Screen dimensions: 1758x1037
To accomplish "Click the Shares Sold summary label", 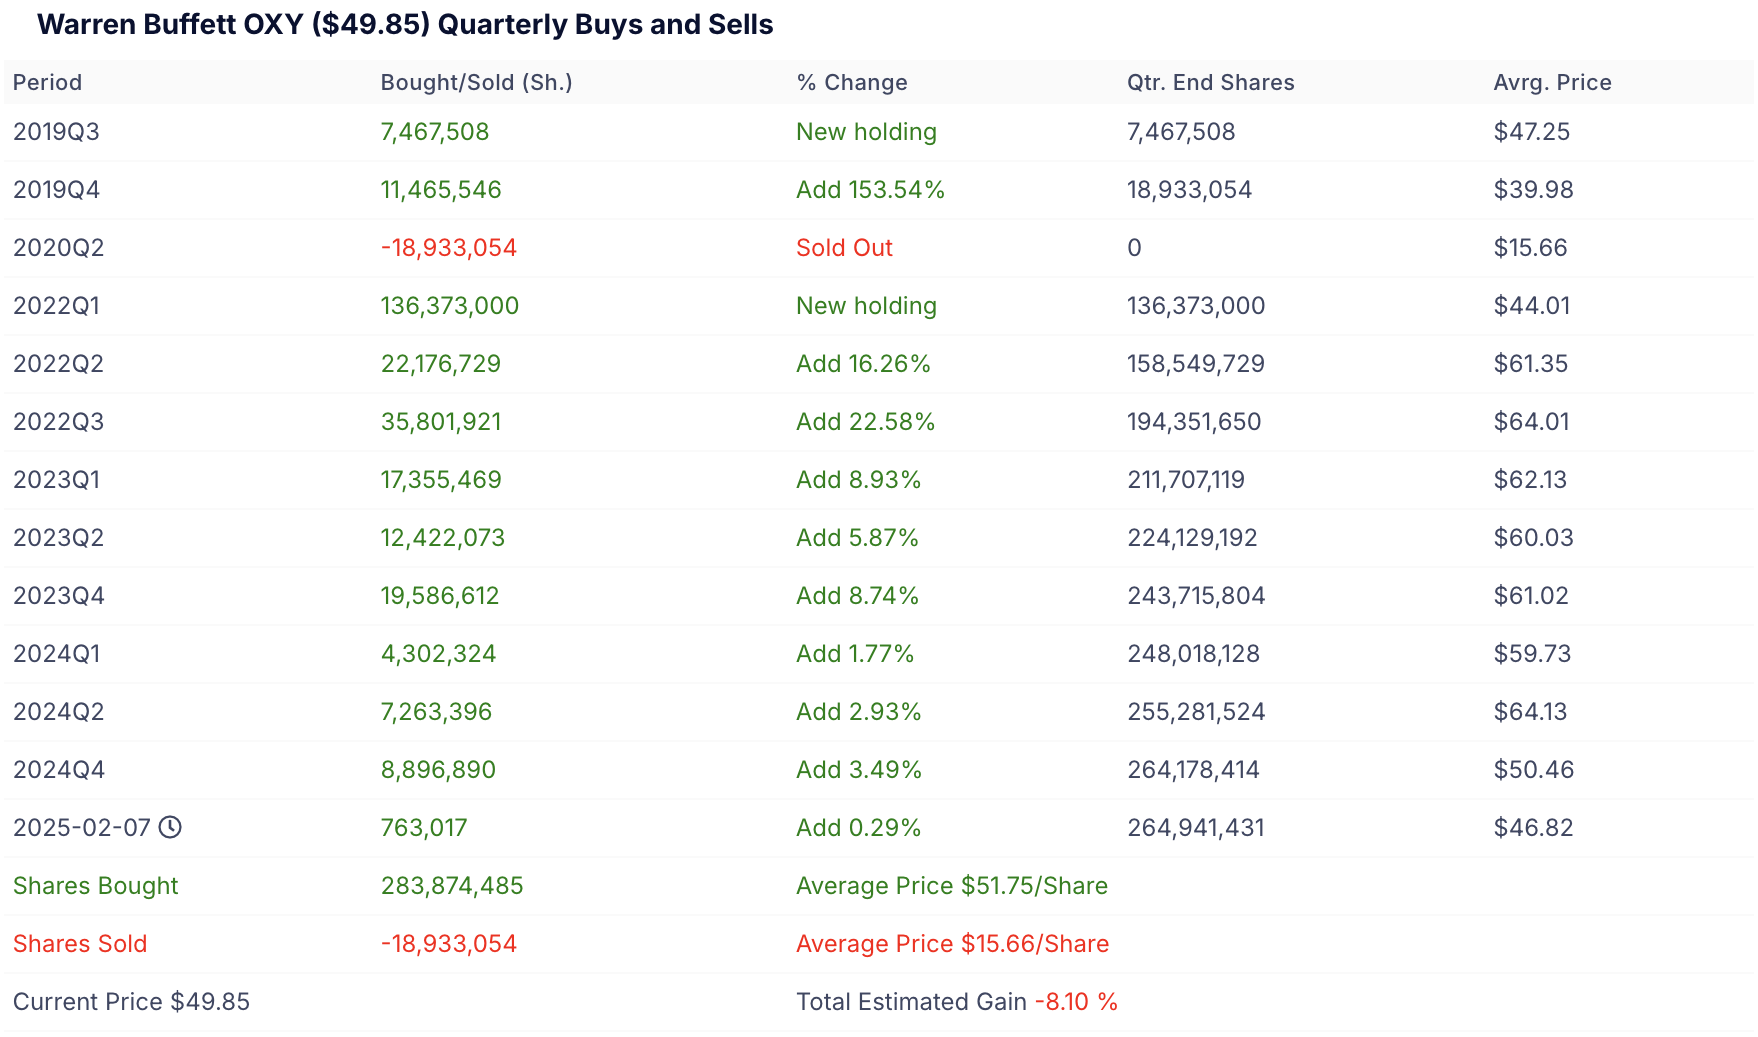I will [x=80, y=944].
